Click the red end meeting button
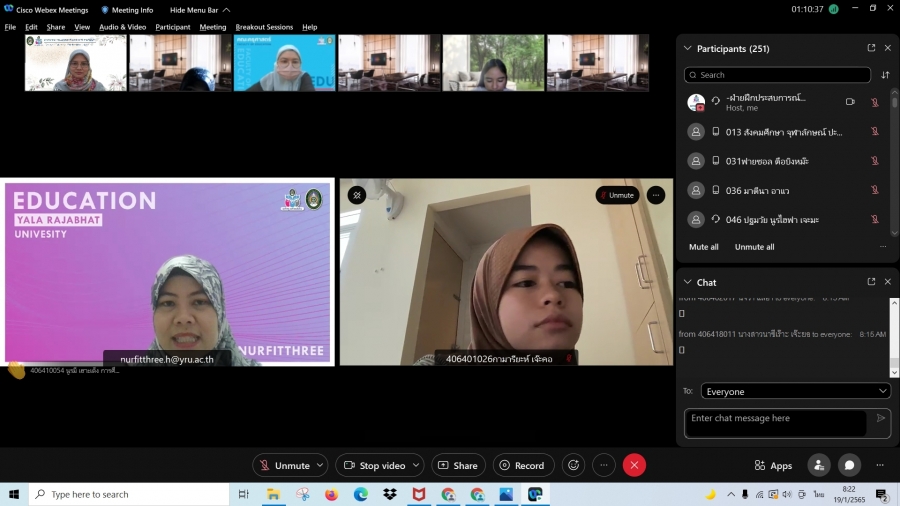Viewport: 900px width, 506px height. pos(634,465)
